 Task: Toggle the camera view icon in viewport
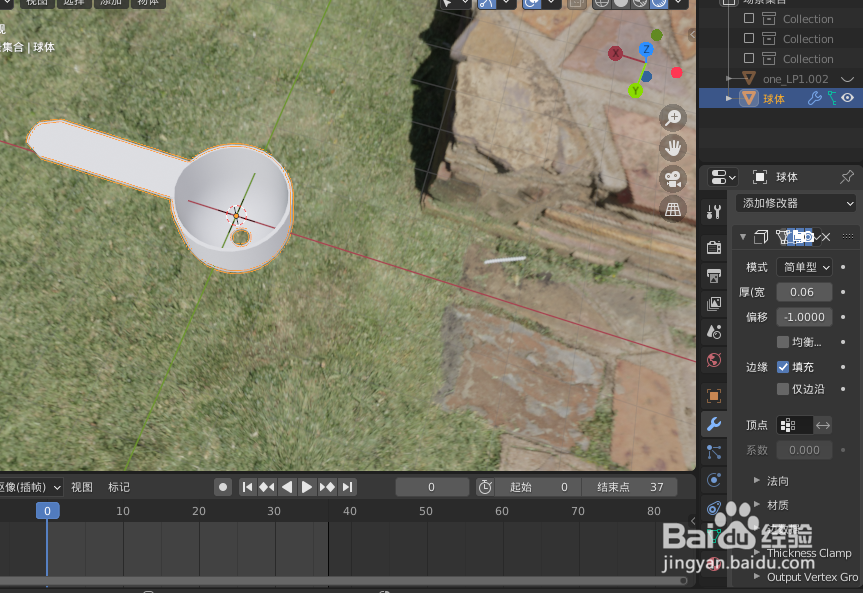(x=673, y=178)
